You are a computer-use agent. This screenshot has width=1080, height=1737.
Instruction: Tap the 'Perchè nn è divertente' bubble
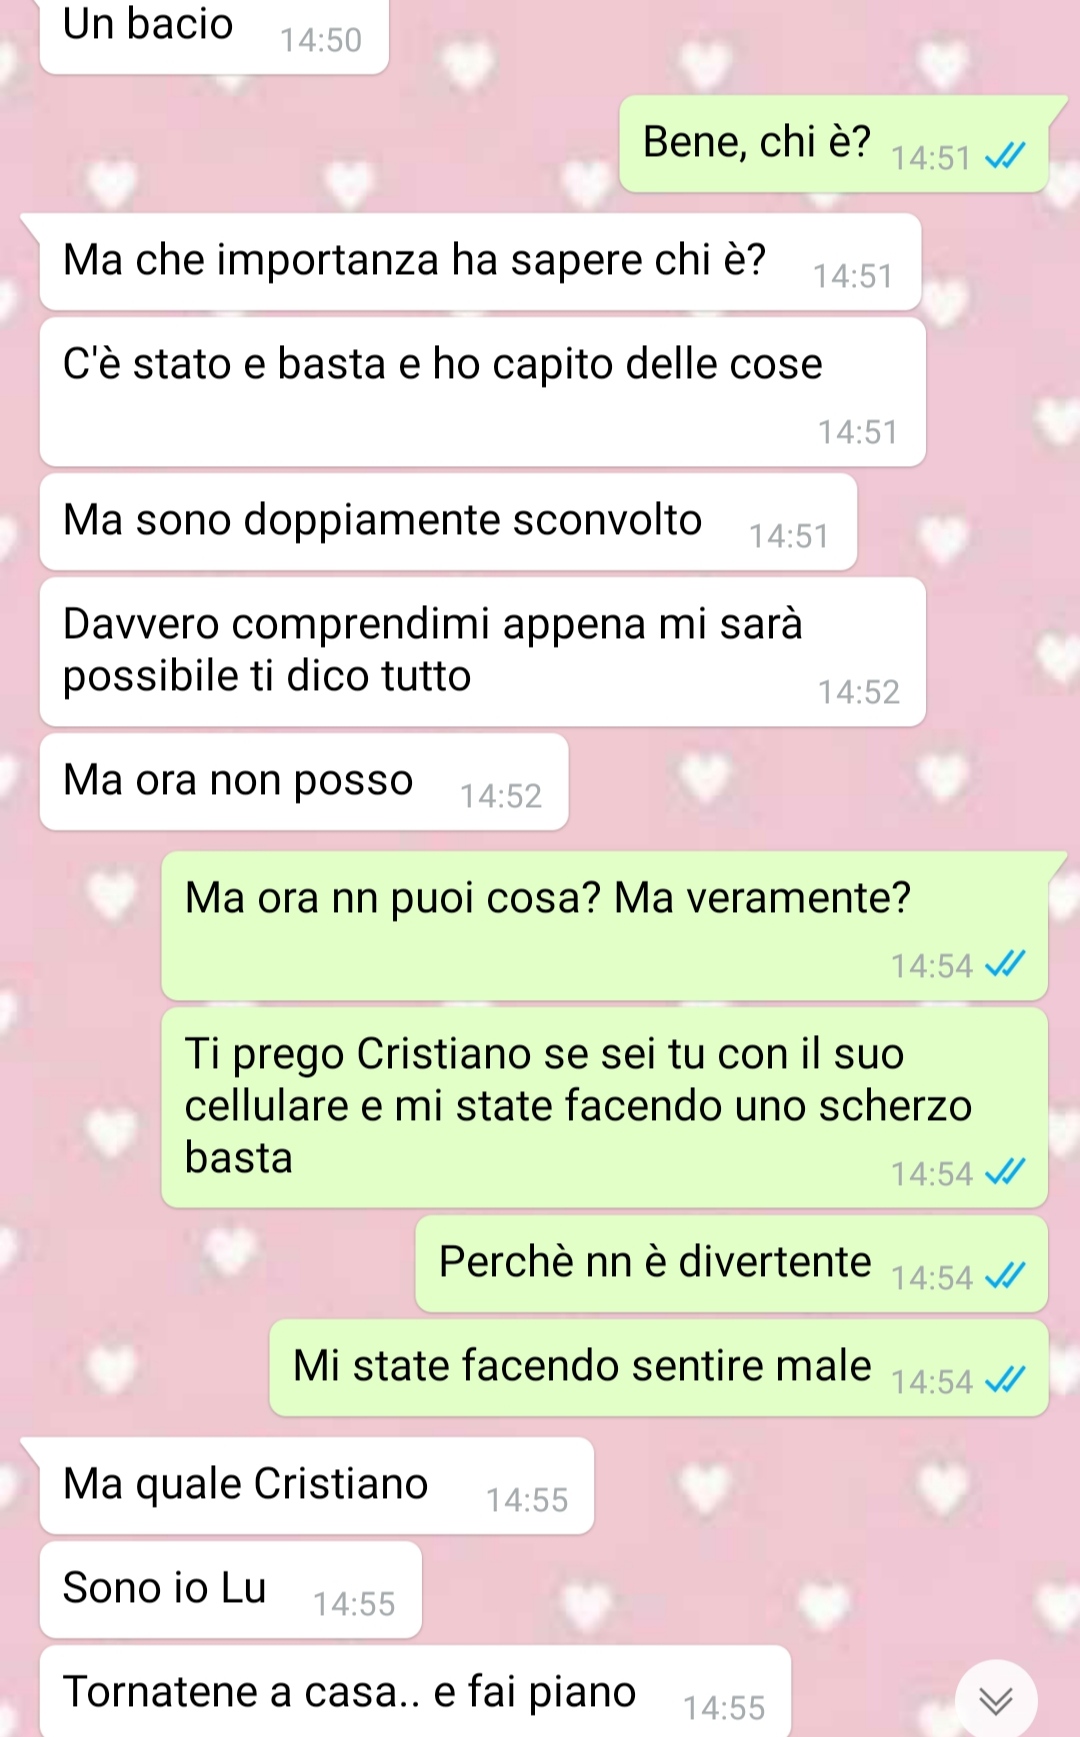(x=732, y=1264)
